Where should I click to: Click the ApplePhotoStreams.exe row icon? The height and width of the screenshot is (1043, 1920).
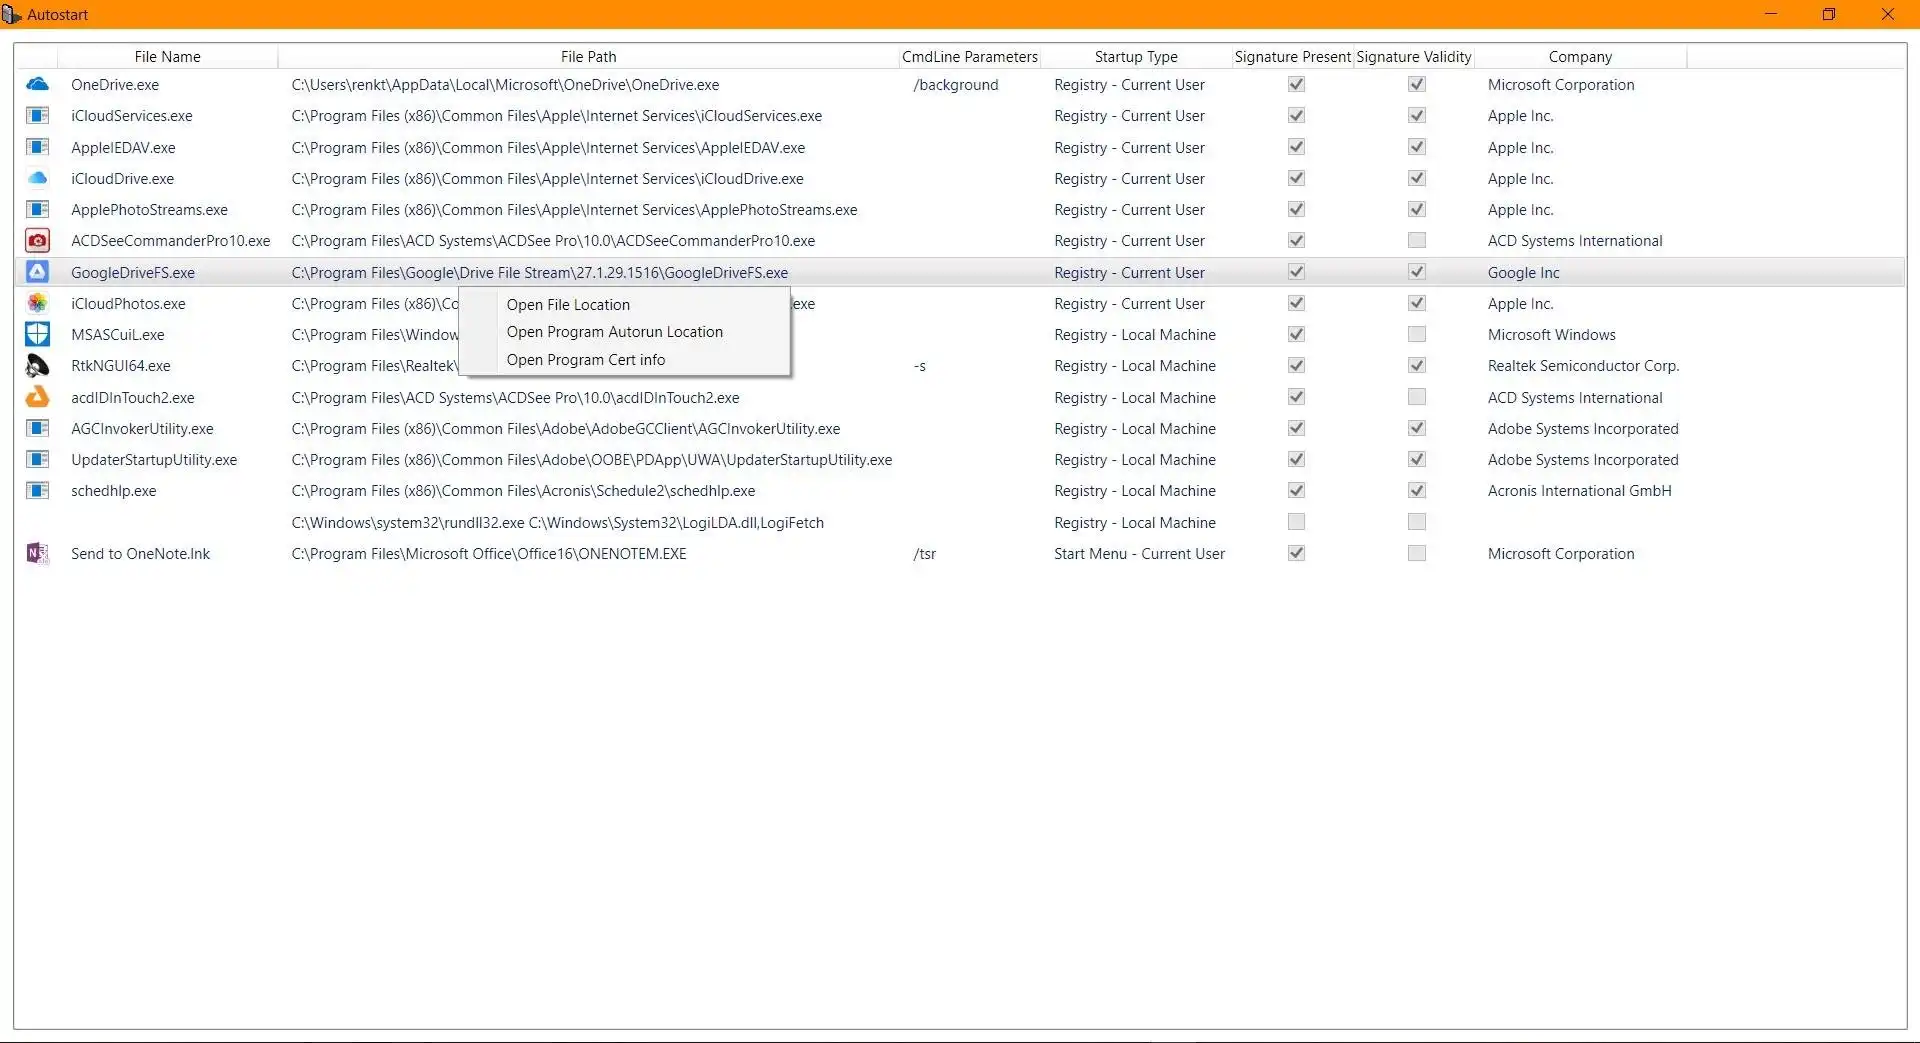(x=37, y=210)
